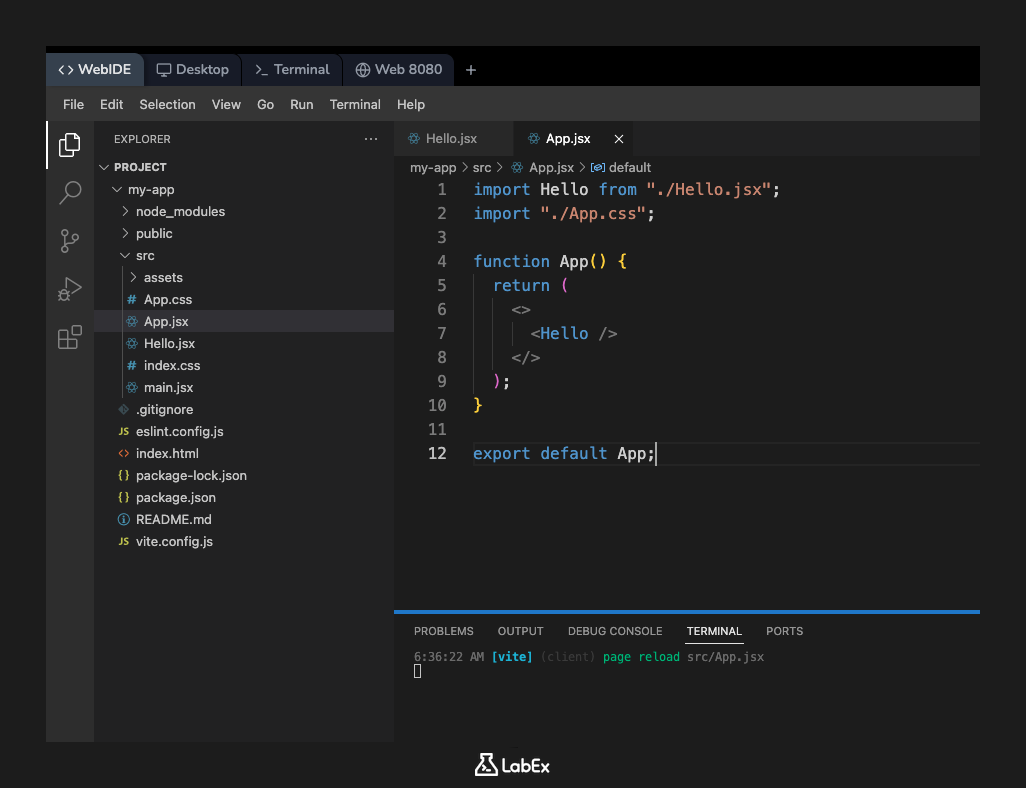This screenshot has width=1026, height=788.
Task: Click inside the terminal input area
Action: point(600,671)
